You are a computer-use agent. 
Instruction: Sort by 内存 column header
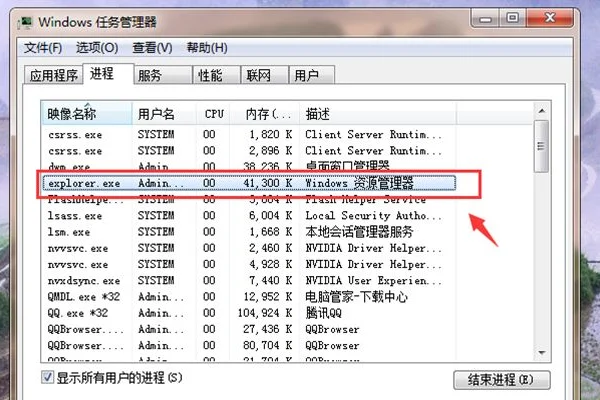click(264, 114)
